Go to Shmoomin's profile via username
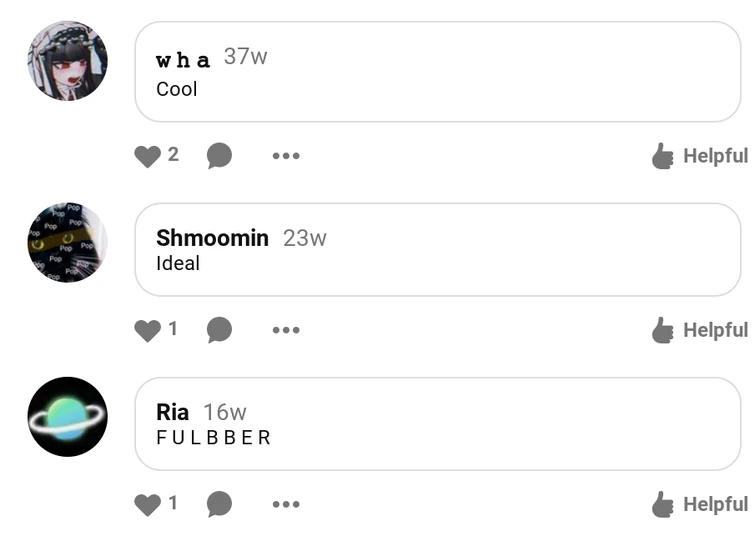The width and height of the screenshot is (755, 541). (x=212, y=238)
